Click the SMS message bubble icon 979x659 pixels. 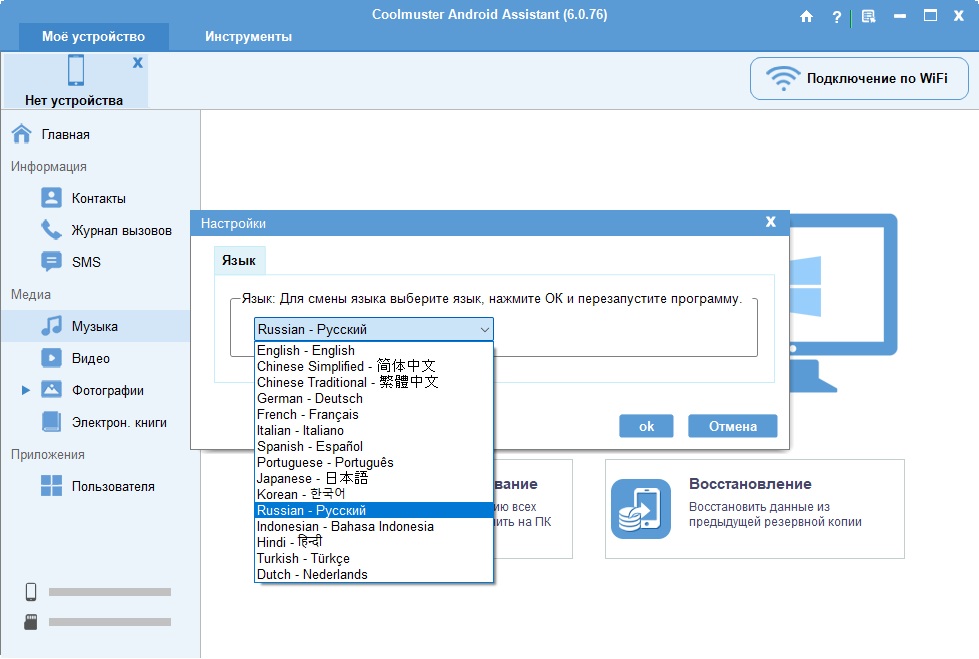[x=52, y=262]
